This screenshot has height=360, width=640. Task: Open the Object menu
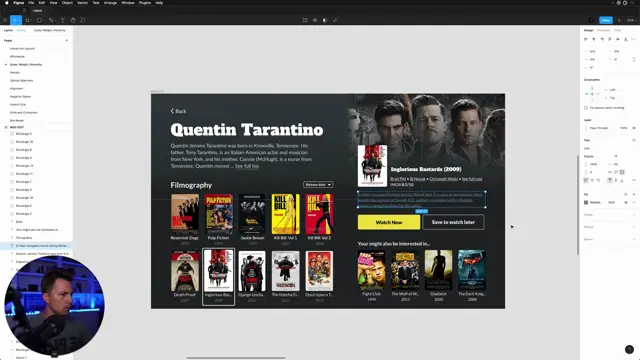(x=67, y=3)
